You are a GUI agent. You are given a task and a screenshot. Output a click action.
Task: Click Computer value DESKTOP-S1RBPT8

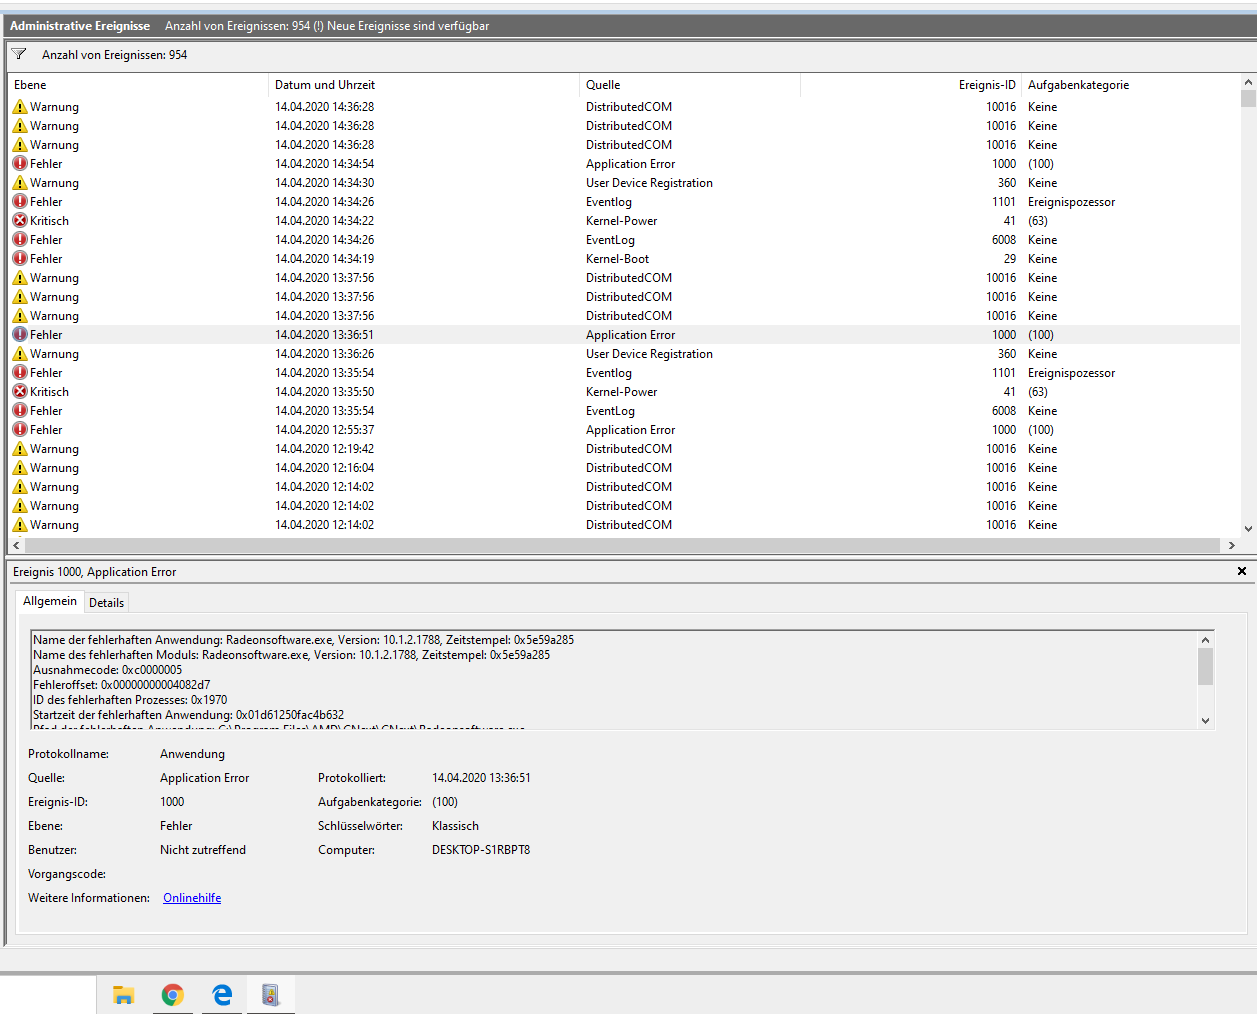(481, 850)
